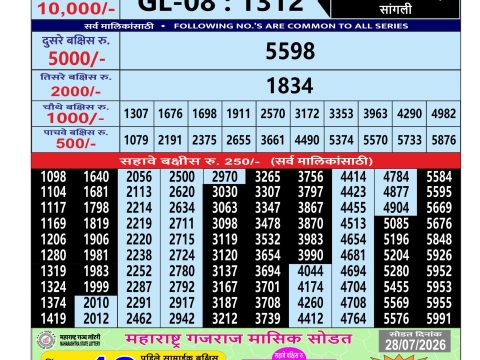Select fourth prize number 1307
The width and height of the screenshot is (480, 360).
[136, 114]
